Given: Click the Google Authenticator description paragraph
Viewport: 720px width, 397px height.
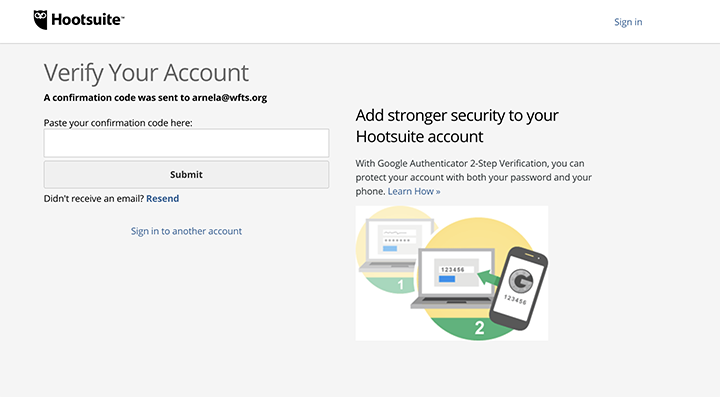Looking at the screenshot, I should click(x=473, y=177).
